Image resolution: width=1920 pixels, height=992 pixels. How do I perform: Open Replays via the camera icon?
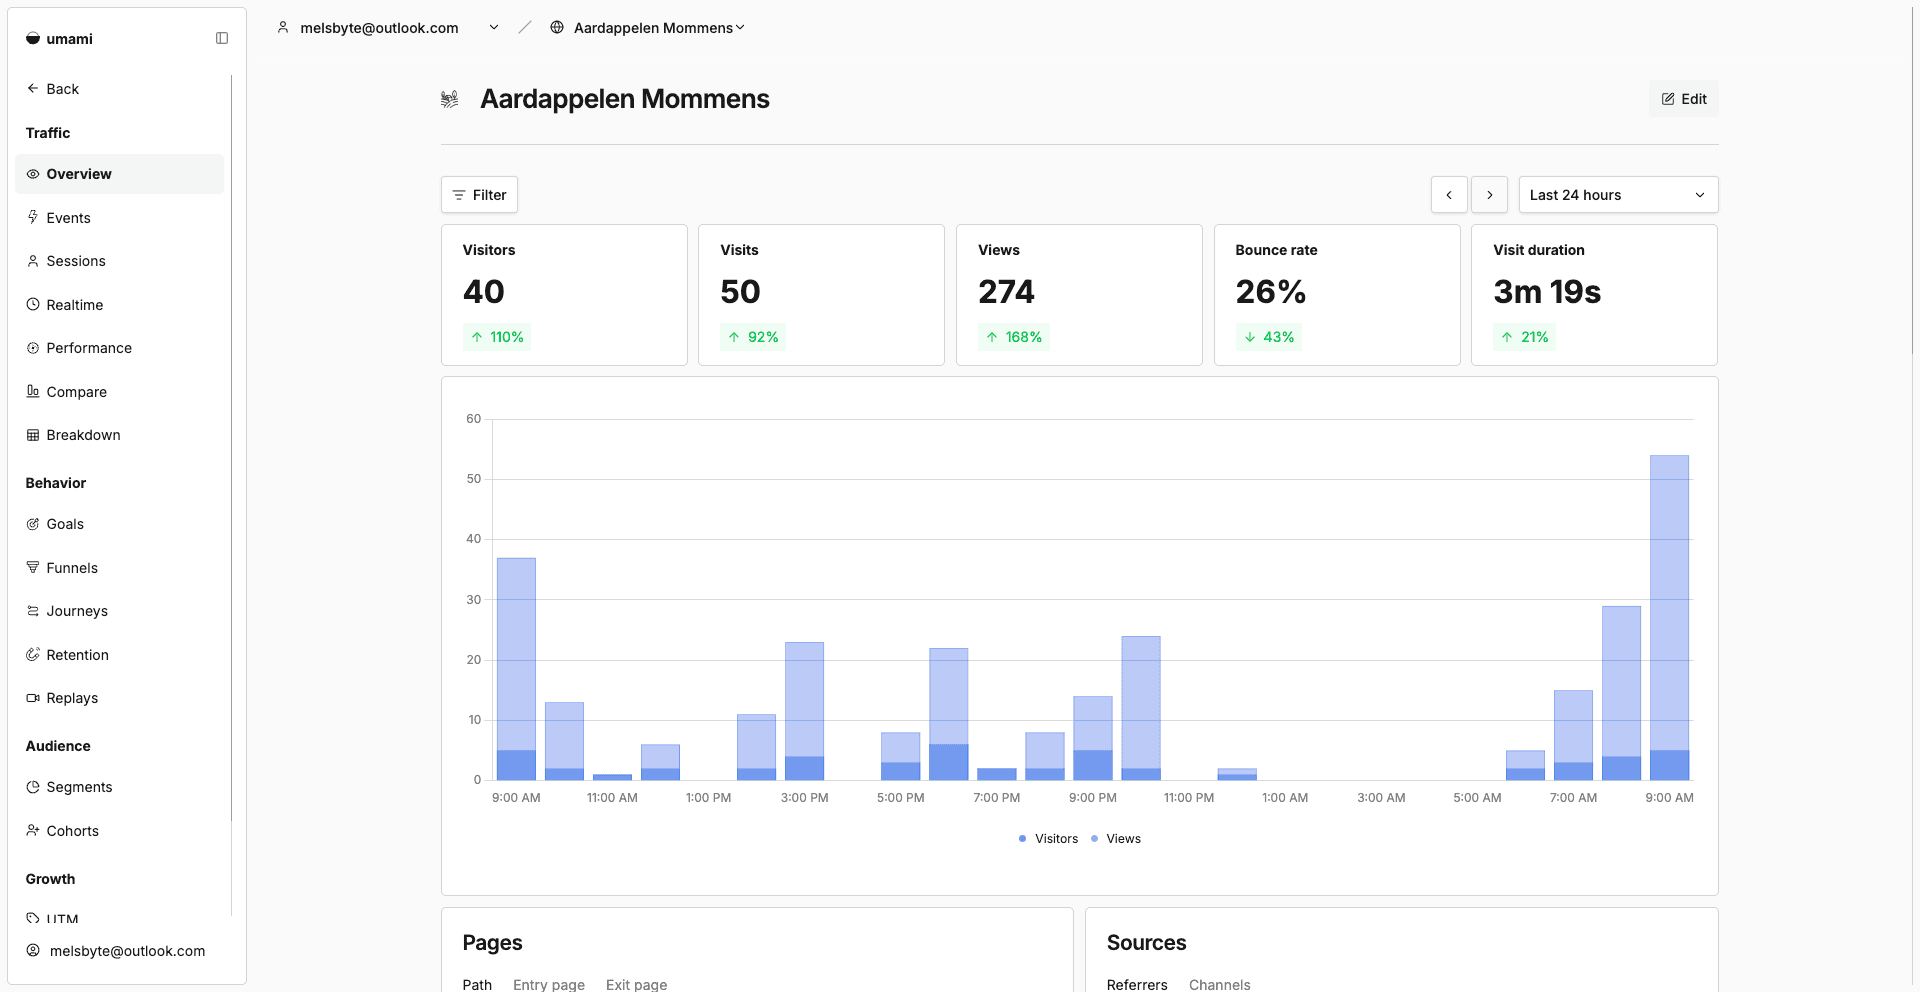coord(33,698)
